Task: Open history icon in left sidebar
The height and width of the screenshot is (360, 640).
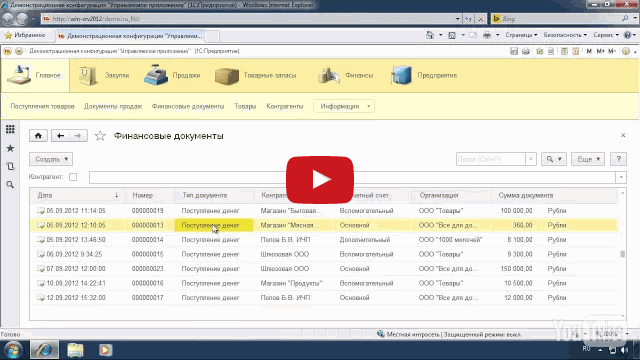Action: (x=10, y=167)
